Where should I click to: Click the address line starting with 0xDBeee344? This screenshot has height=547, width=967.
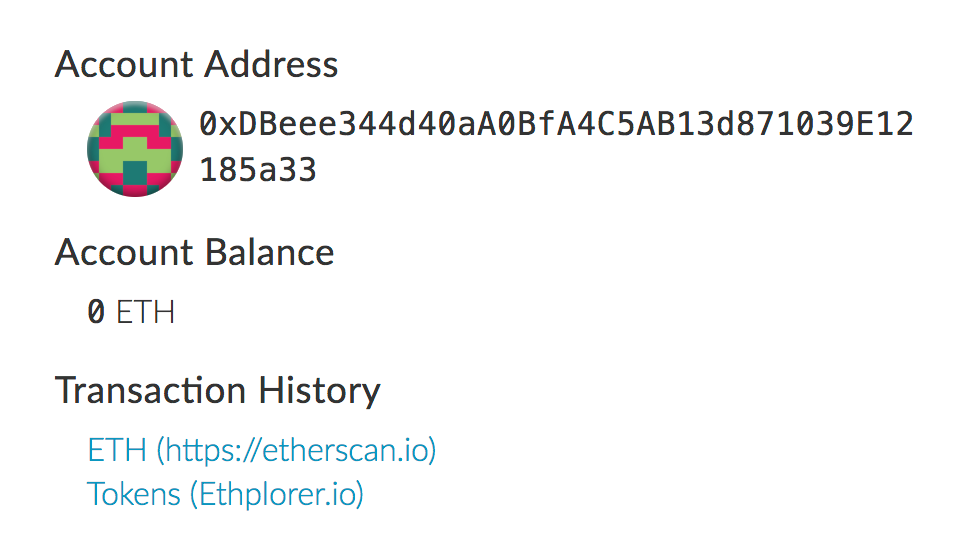point(556,125)
